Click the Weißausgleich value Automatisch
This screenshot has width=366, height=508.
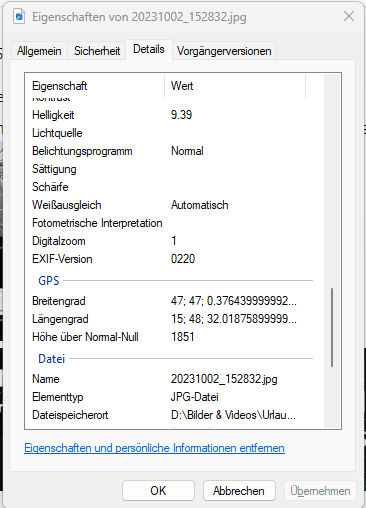pos(200,205)
